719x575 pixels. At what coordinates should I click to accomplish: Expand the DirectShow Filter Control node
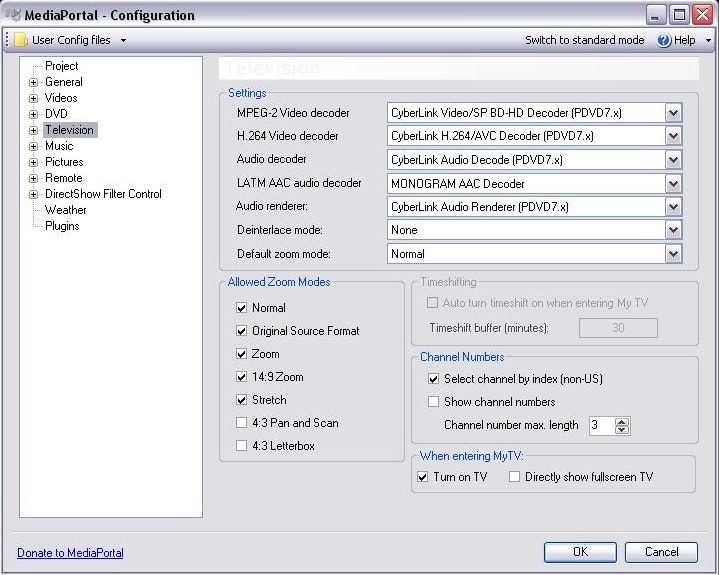33,194
